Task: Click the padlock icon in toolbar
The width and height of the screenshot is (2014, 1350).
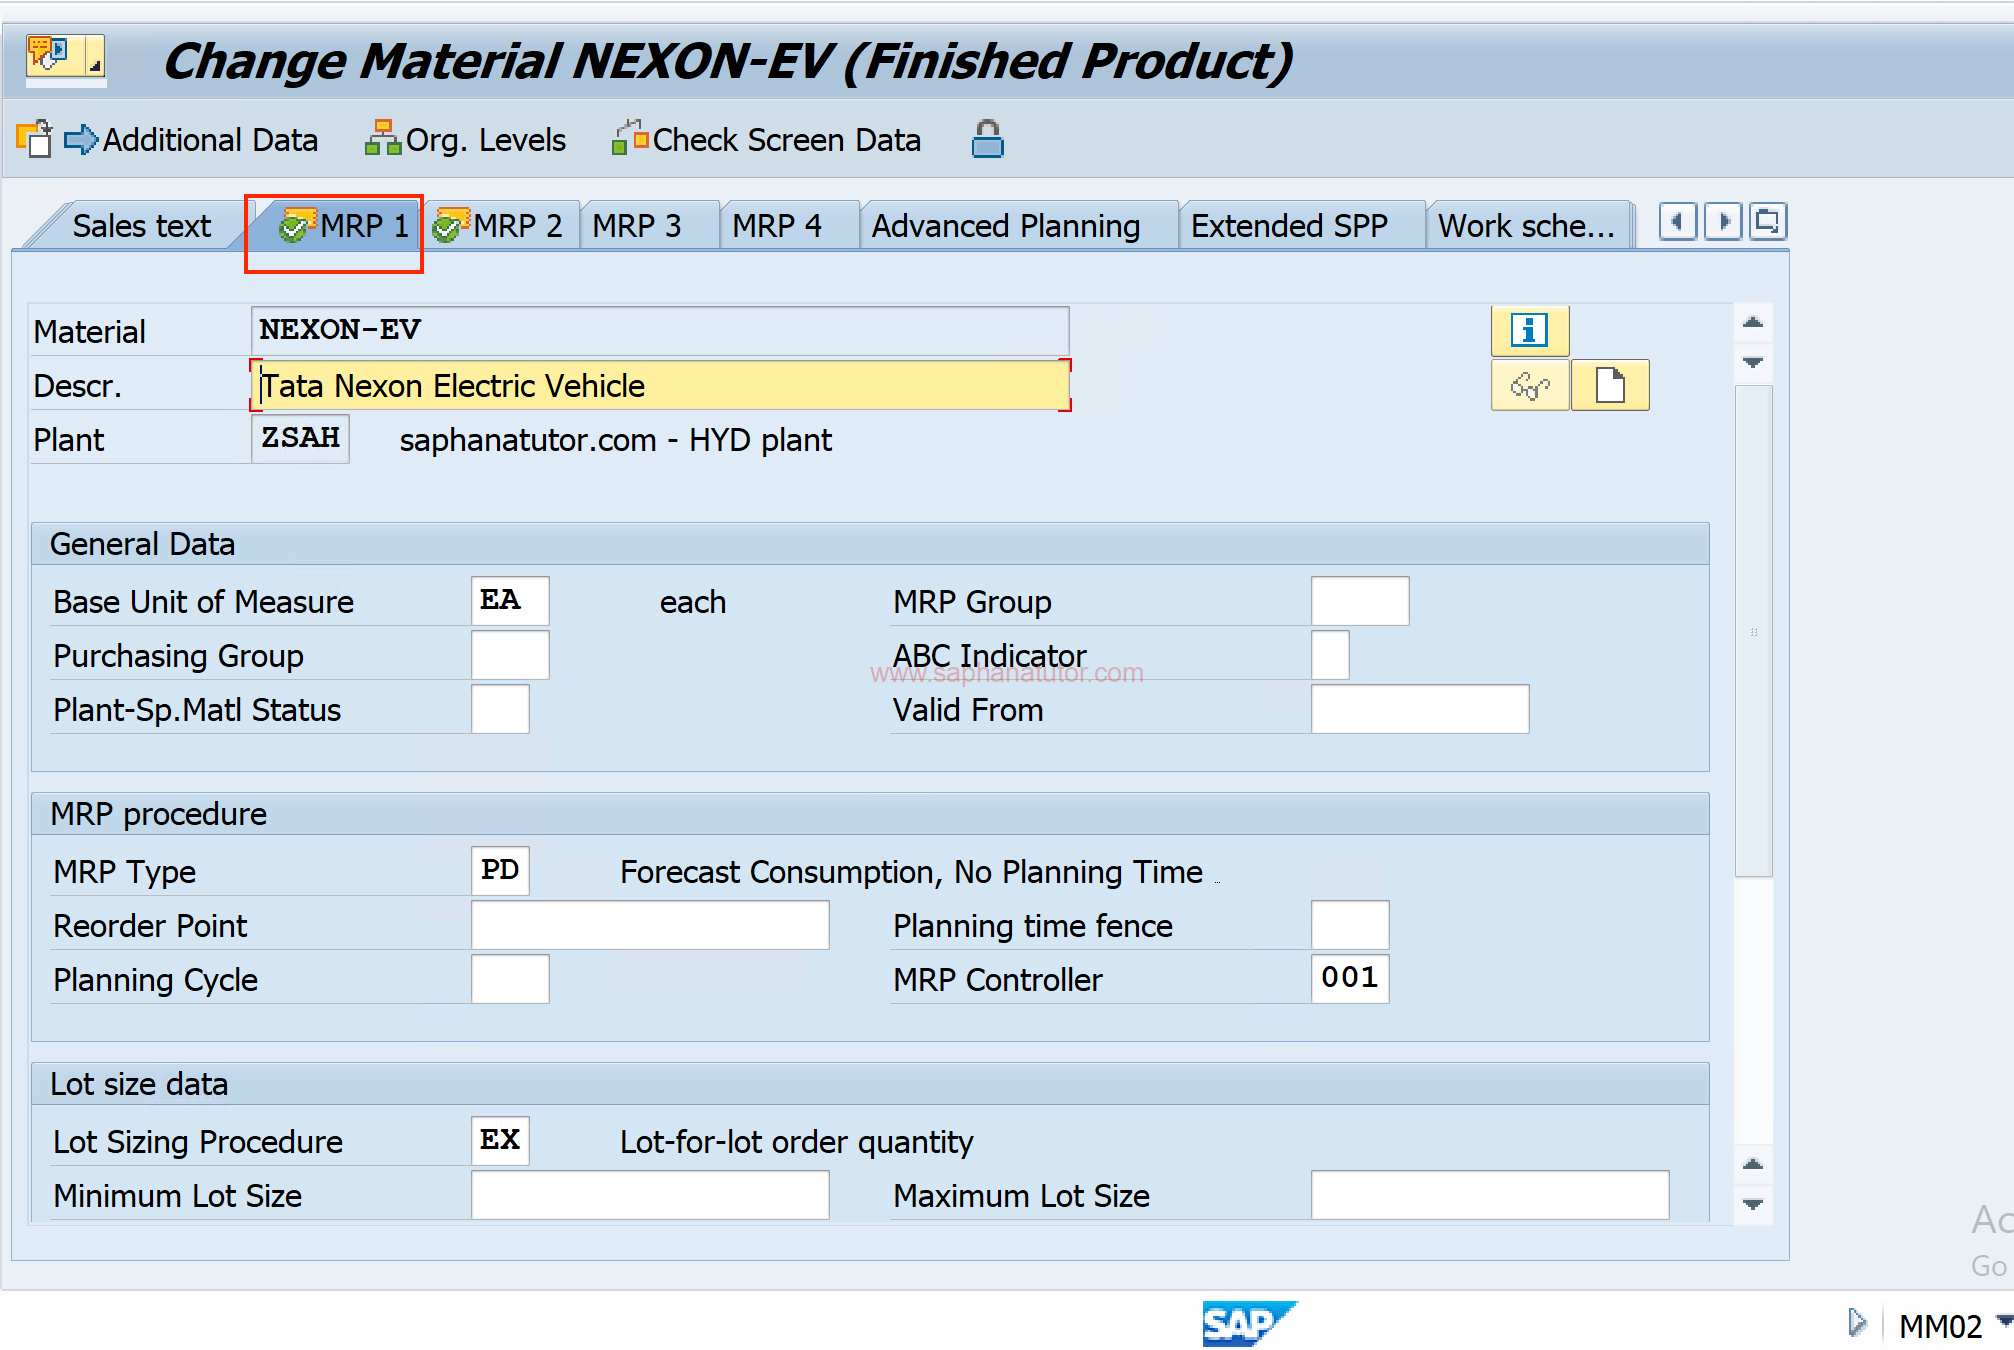Action: 987,140
